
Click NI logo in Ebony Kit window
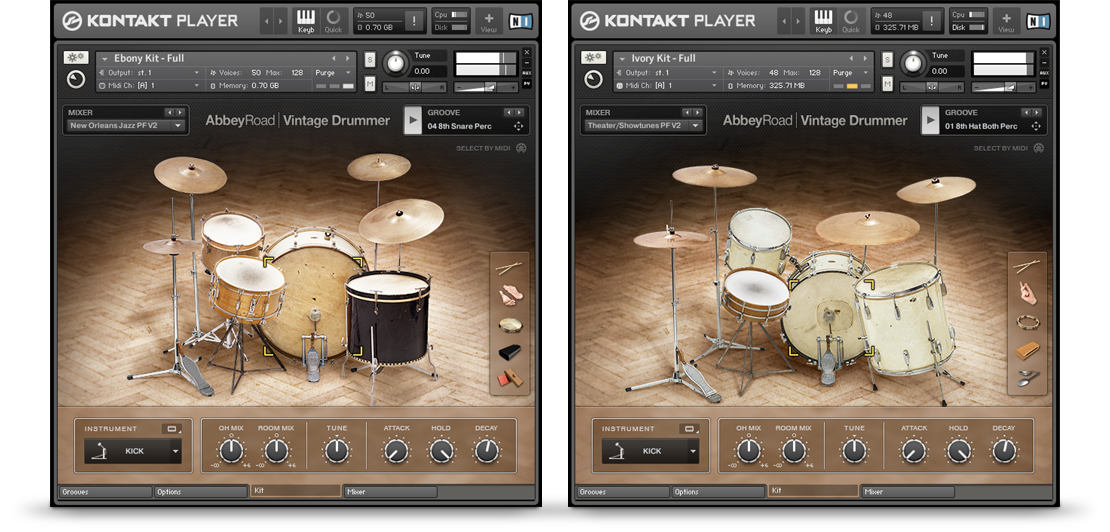coord(520,20)
